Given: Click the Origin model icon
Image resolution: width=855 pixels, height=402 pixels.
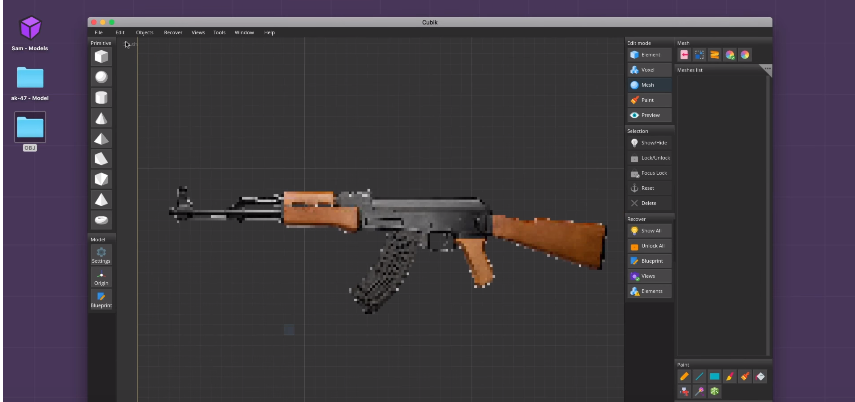Looking at the screenshot, I should pos(101,277).
